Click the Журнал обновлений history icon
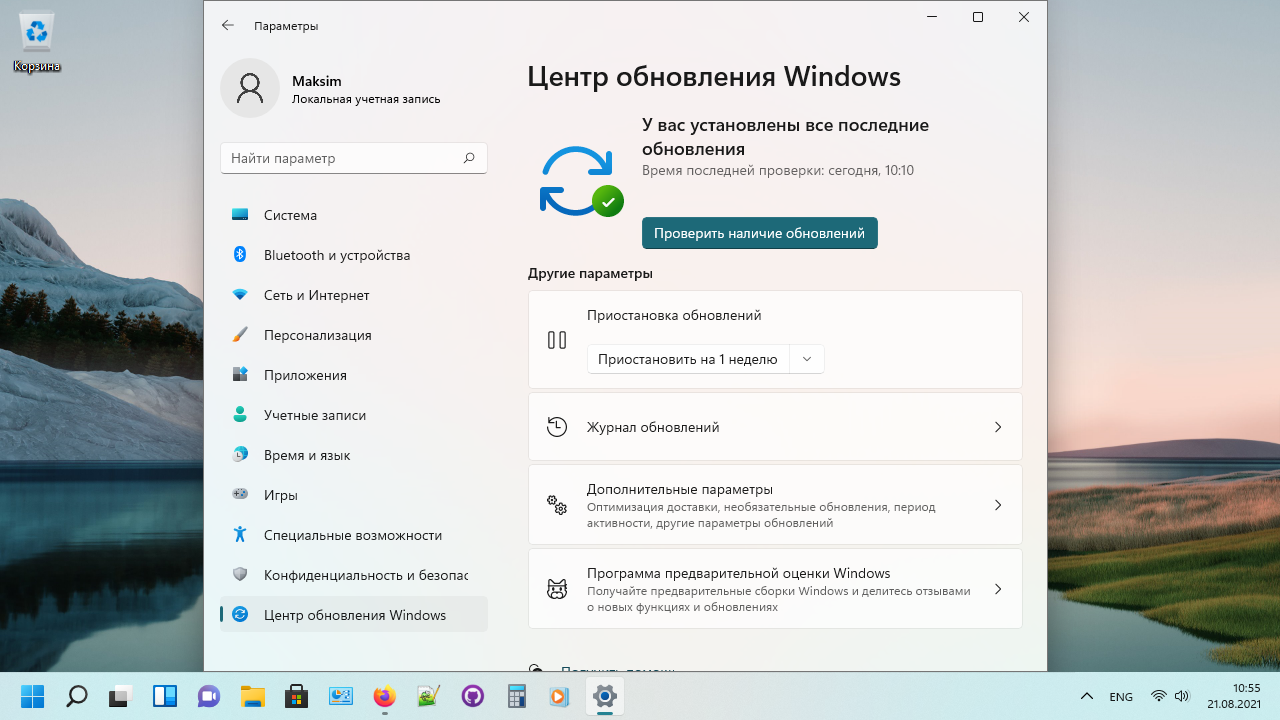 click(x=557, y=427)
